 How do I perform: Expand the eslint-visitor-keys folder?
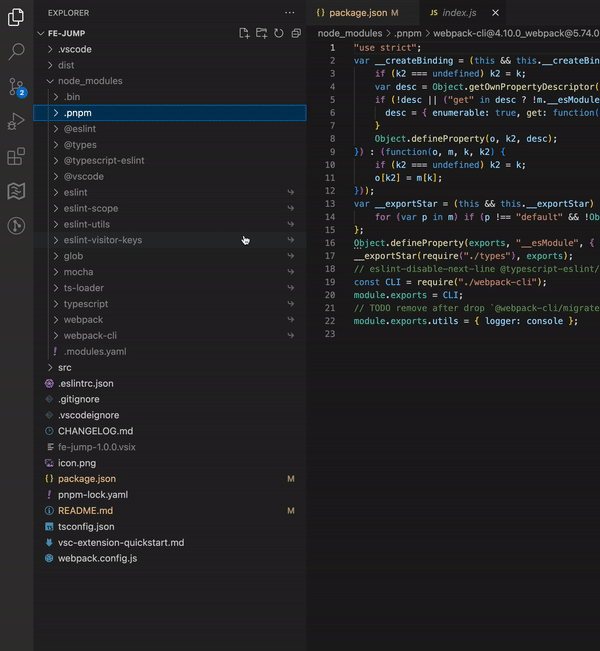coord(170,240)
